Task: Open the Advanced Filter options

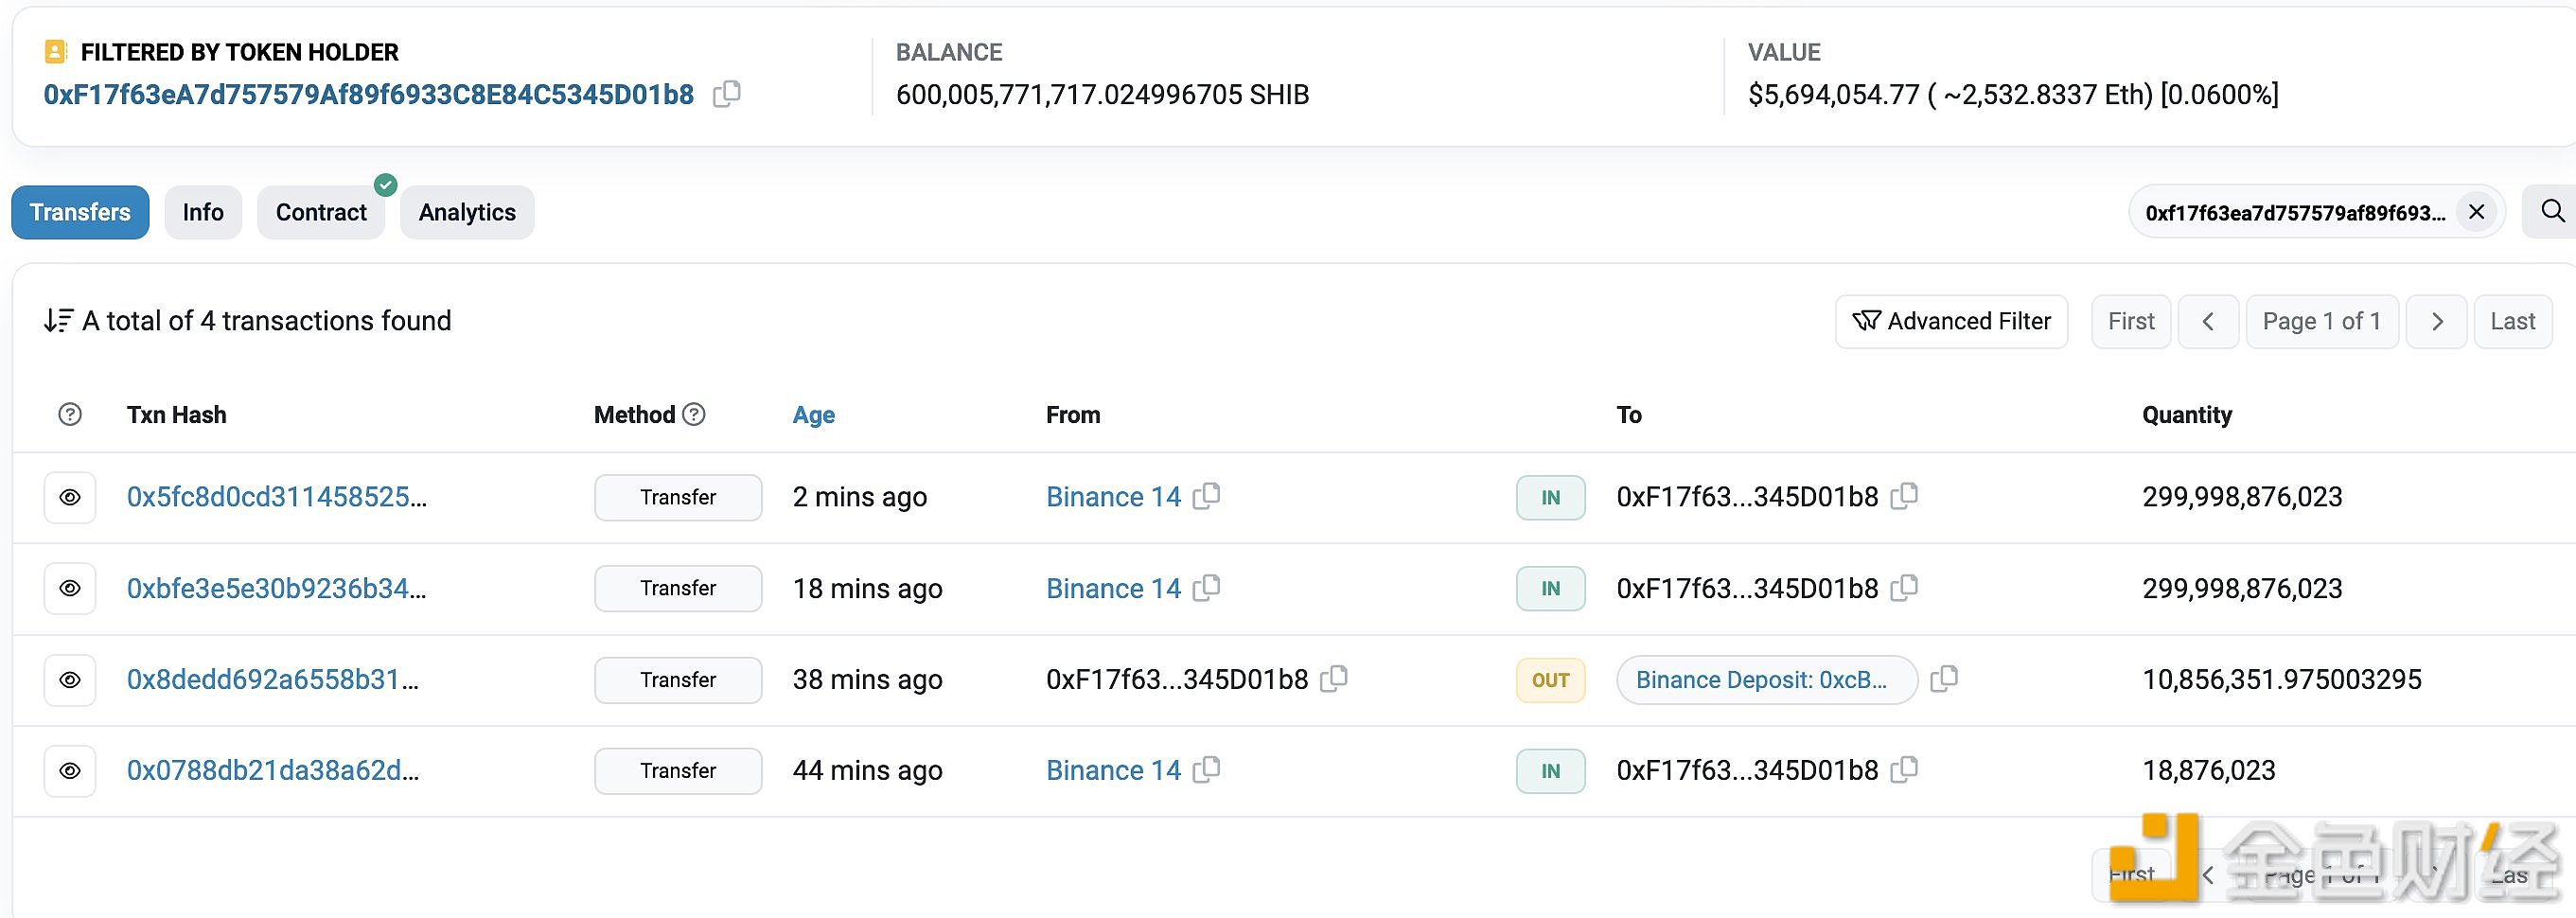Action: pyautogui.click(x=1951, y=321)
